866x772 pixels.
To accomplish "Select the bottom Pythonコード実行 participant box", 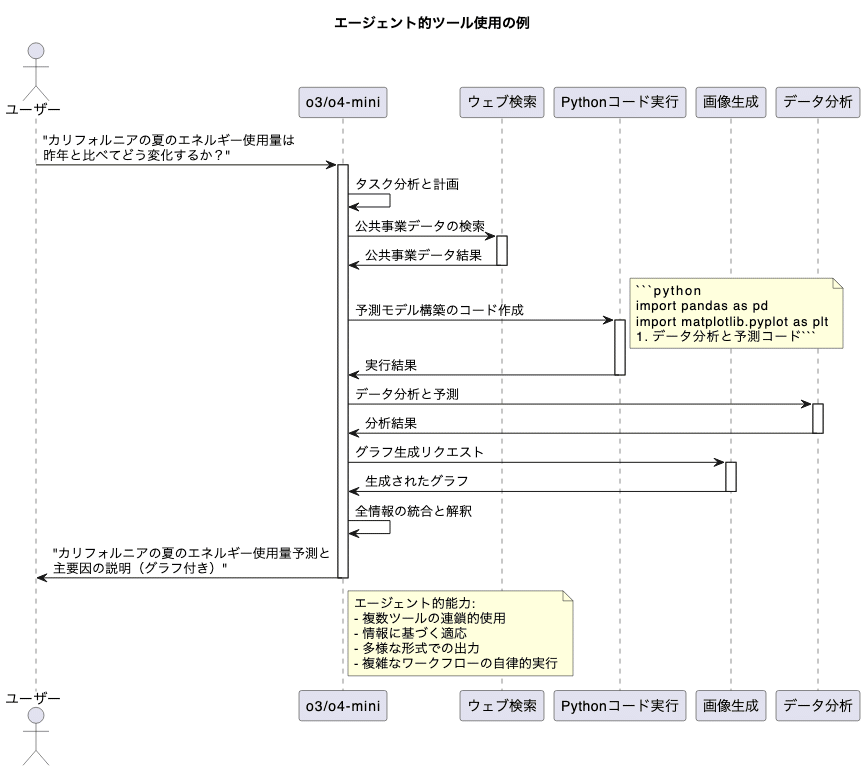I will [x=620, y=706].
